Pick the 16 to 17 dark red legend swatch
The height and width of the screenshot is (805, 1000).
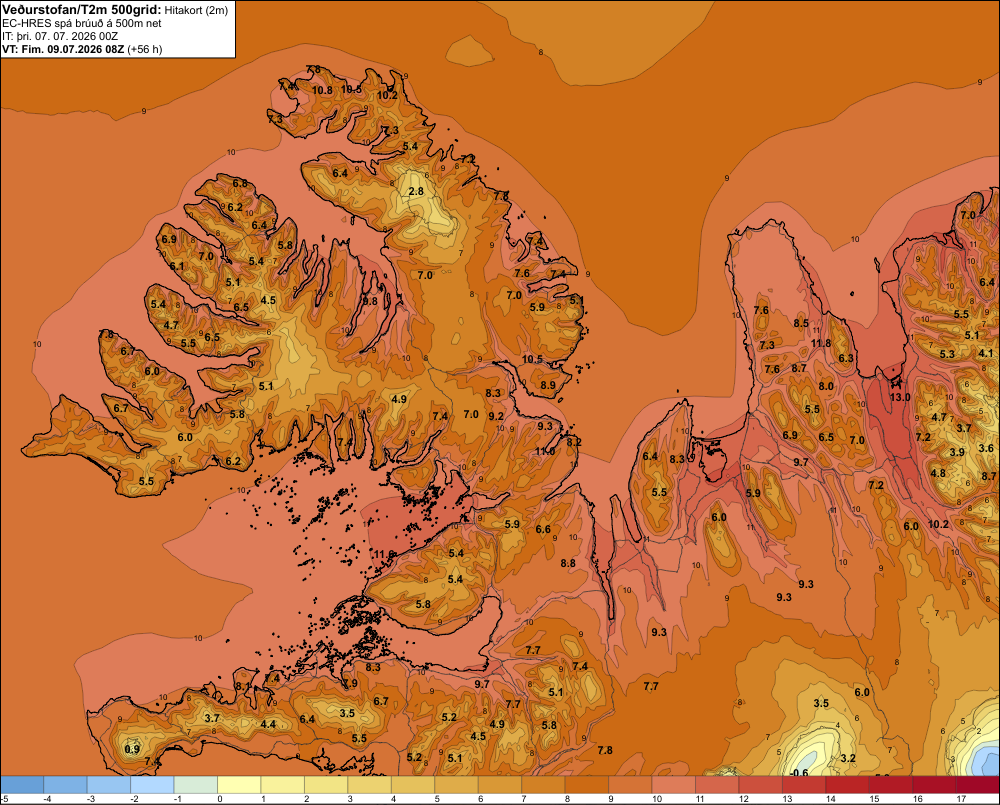(934, 785)
